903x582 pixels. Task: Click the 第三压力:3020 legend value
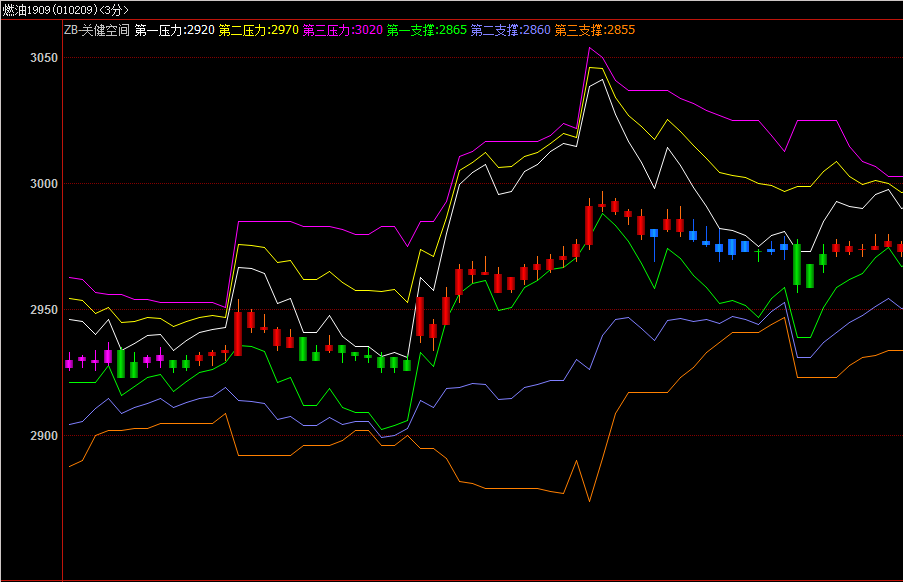click(343, 30)
